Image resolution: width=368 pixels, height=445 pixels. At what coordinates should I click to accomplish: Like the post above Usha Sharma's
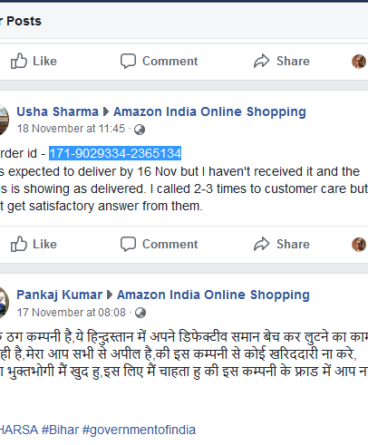coord(33,61)
